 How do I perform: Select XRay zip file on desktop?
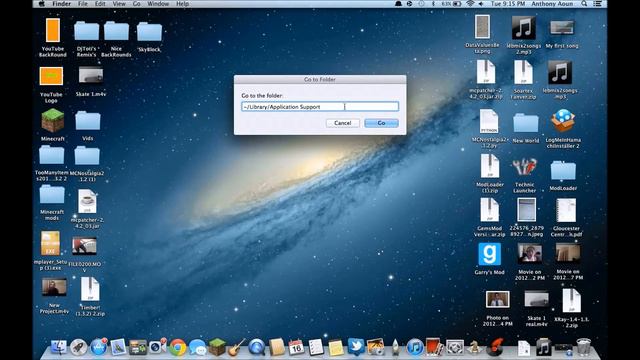tap(571, 300)
